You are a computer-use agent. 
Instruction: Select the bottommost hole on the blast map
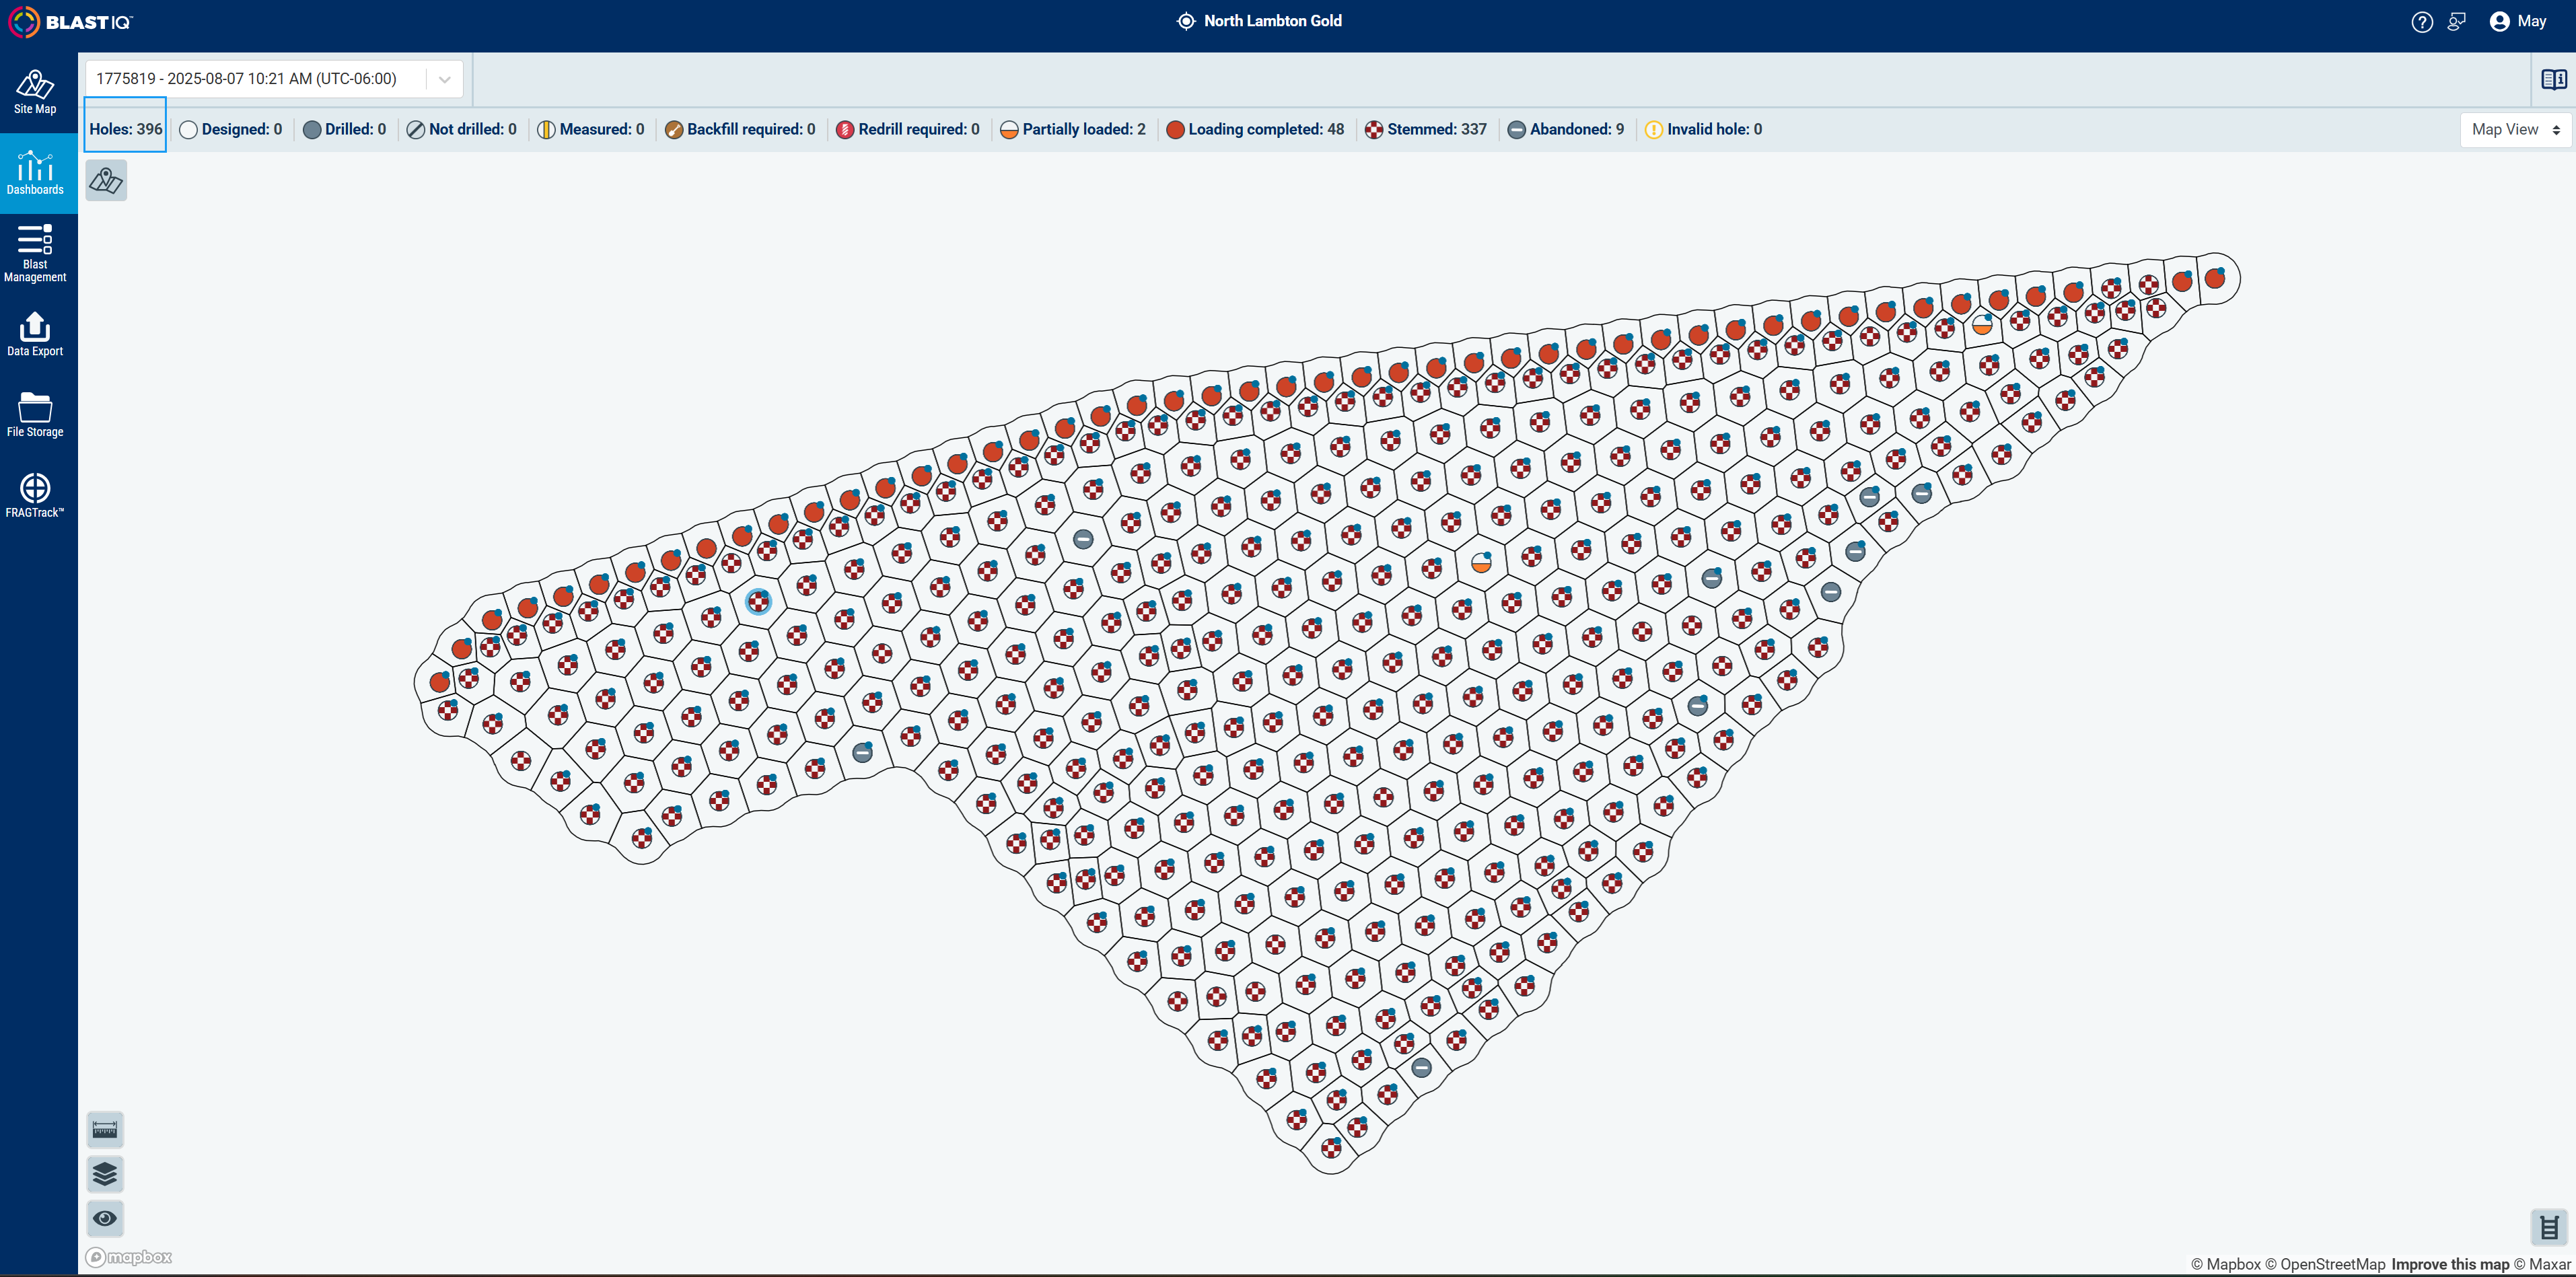[1331, 1148]
